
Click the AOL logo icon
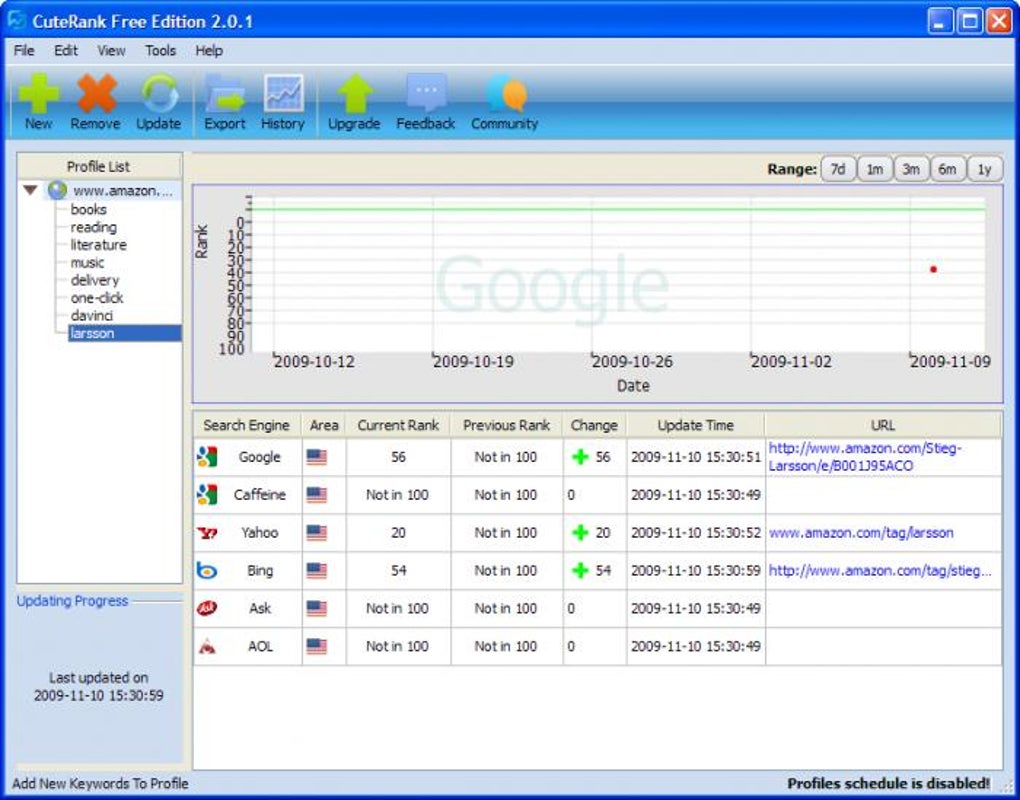pos(207,647)
